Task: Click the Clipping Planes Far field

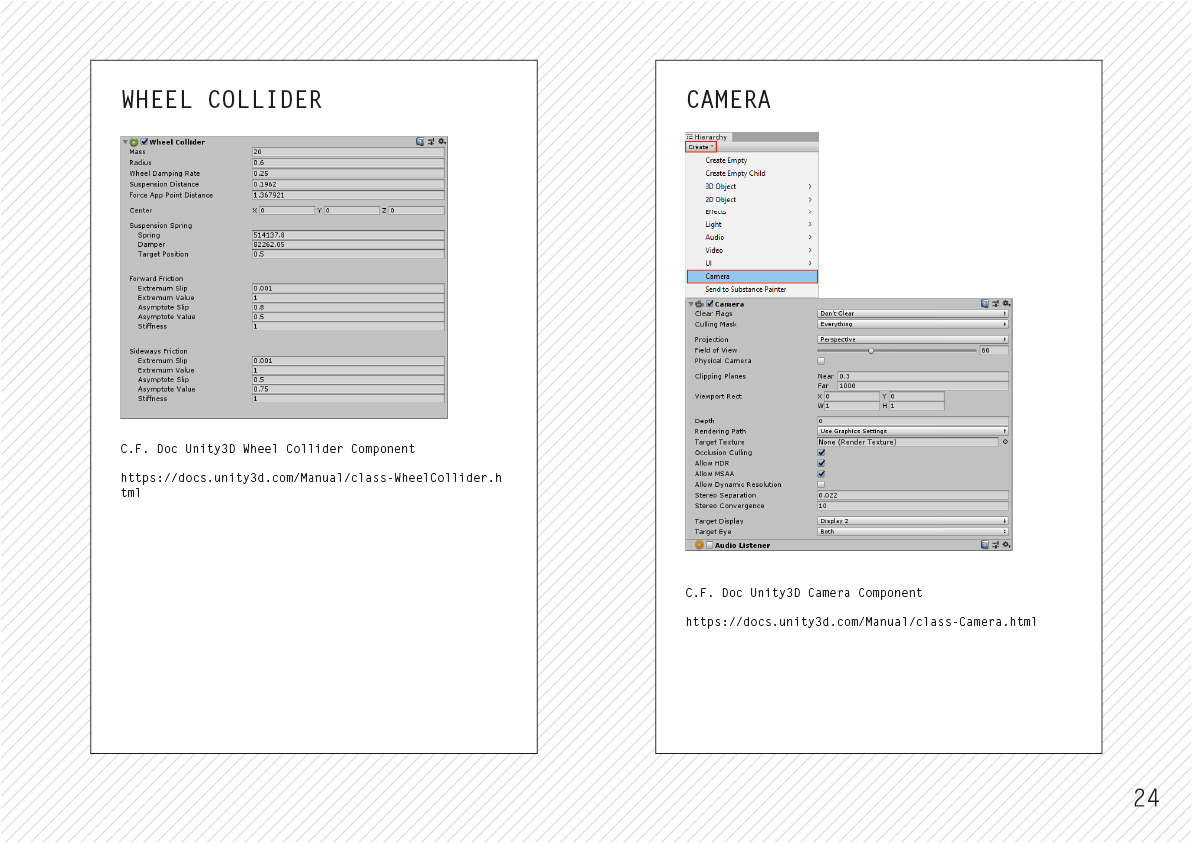Action: (x=923, y=385)
